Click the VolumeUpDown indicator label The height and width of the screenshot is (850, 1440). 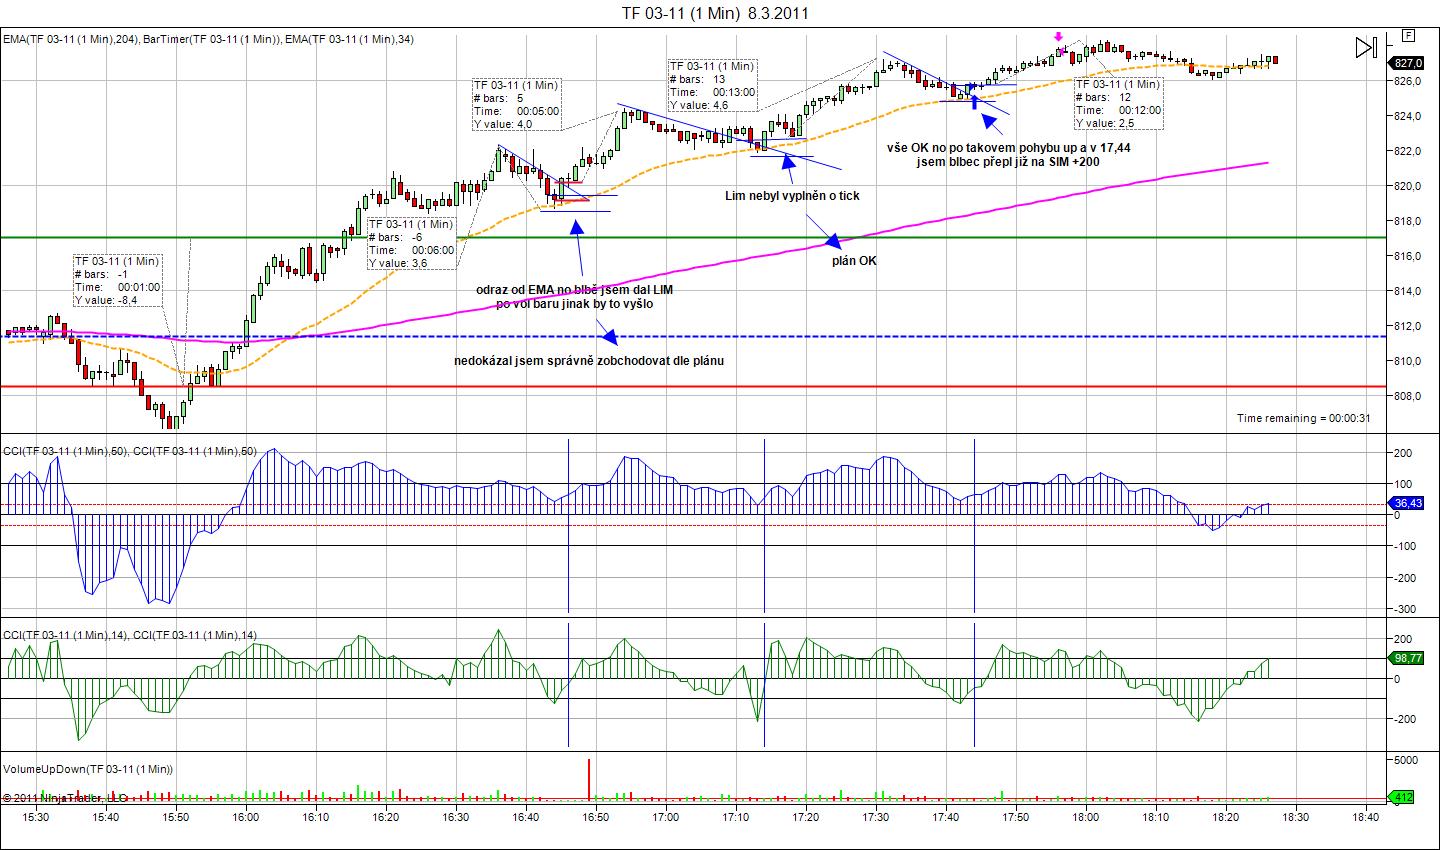pyautogui.click(x=88, y=769)
